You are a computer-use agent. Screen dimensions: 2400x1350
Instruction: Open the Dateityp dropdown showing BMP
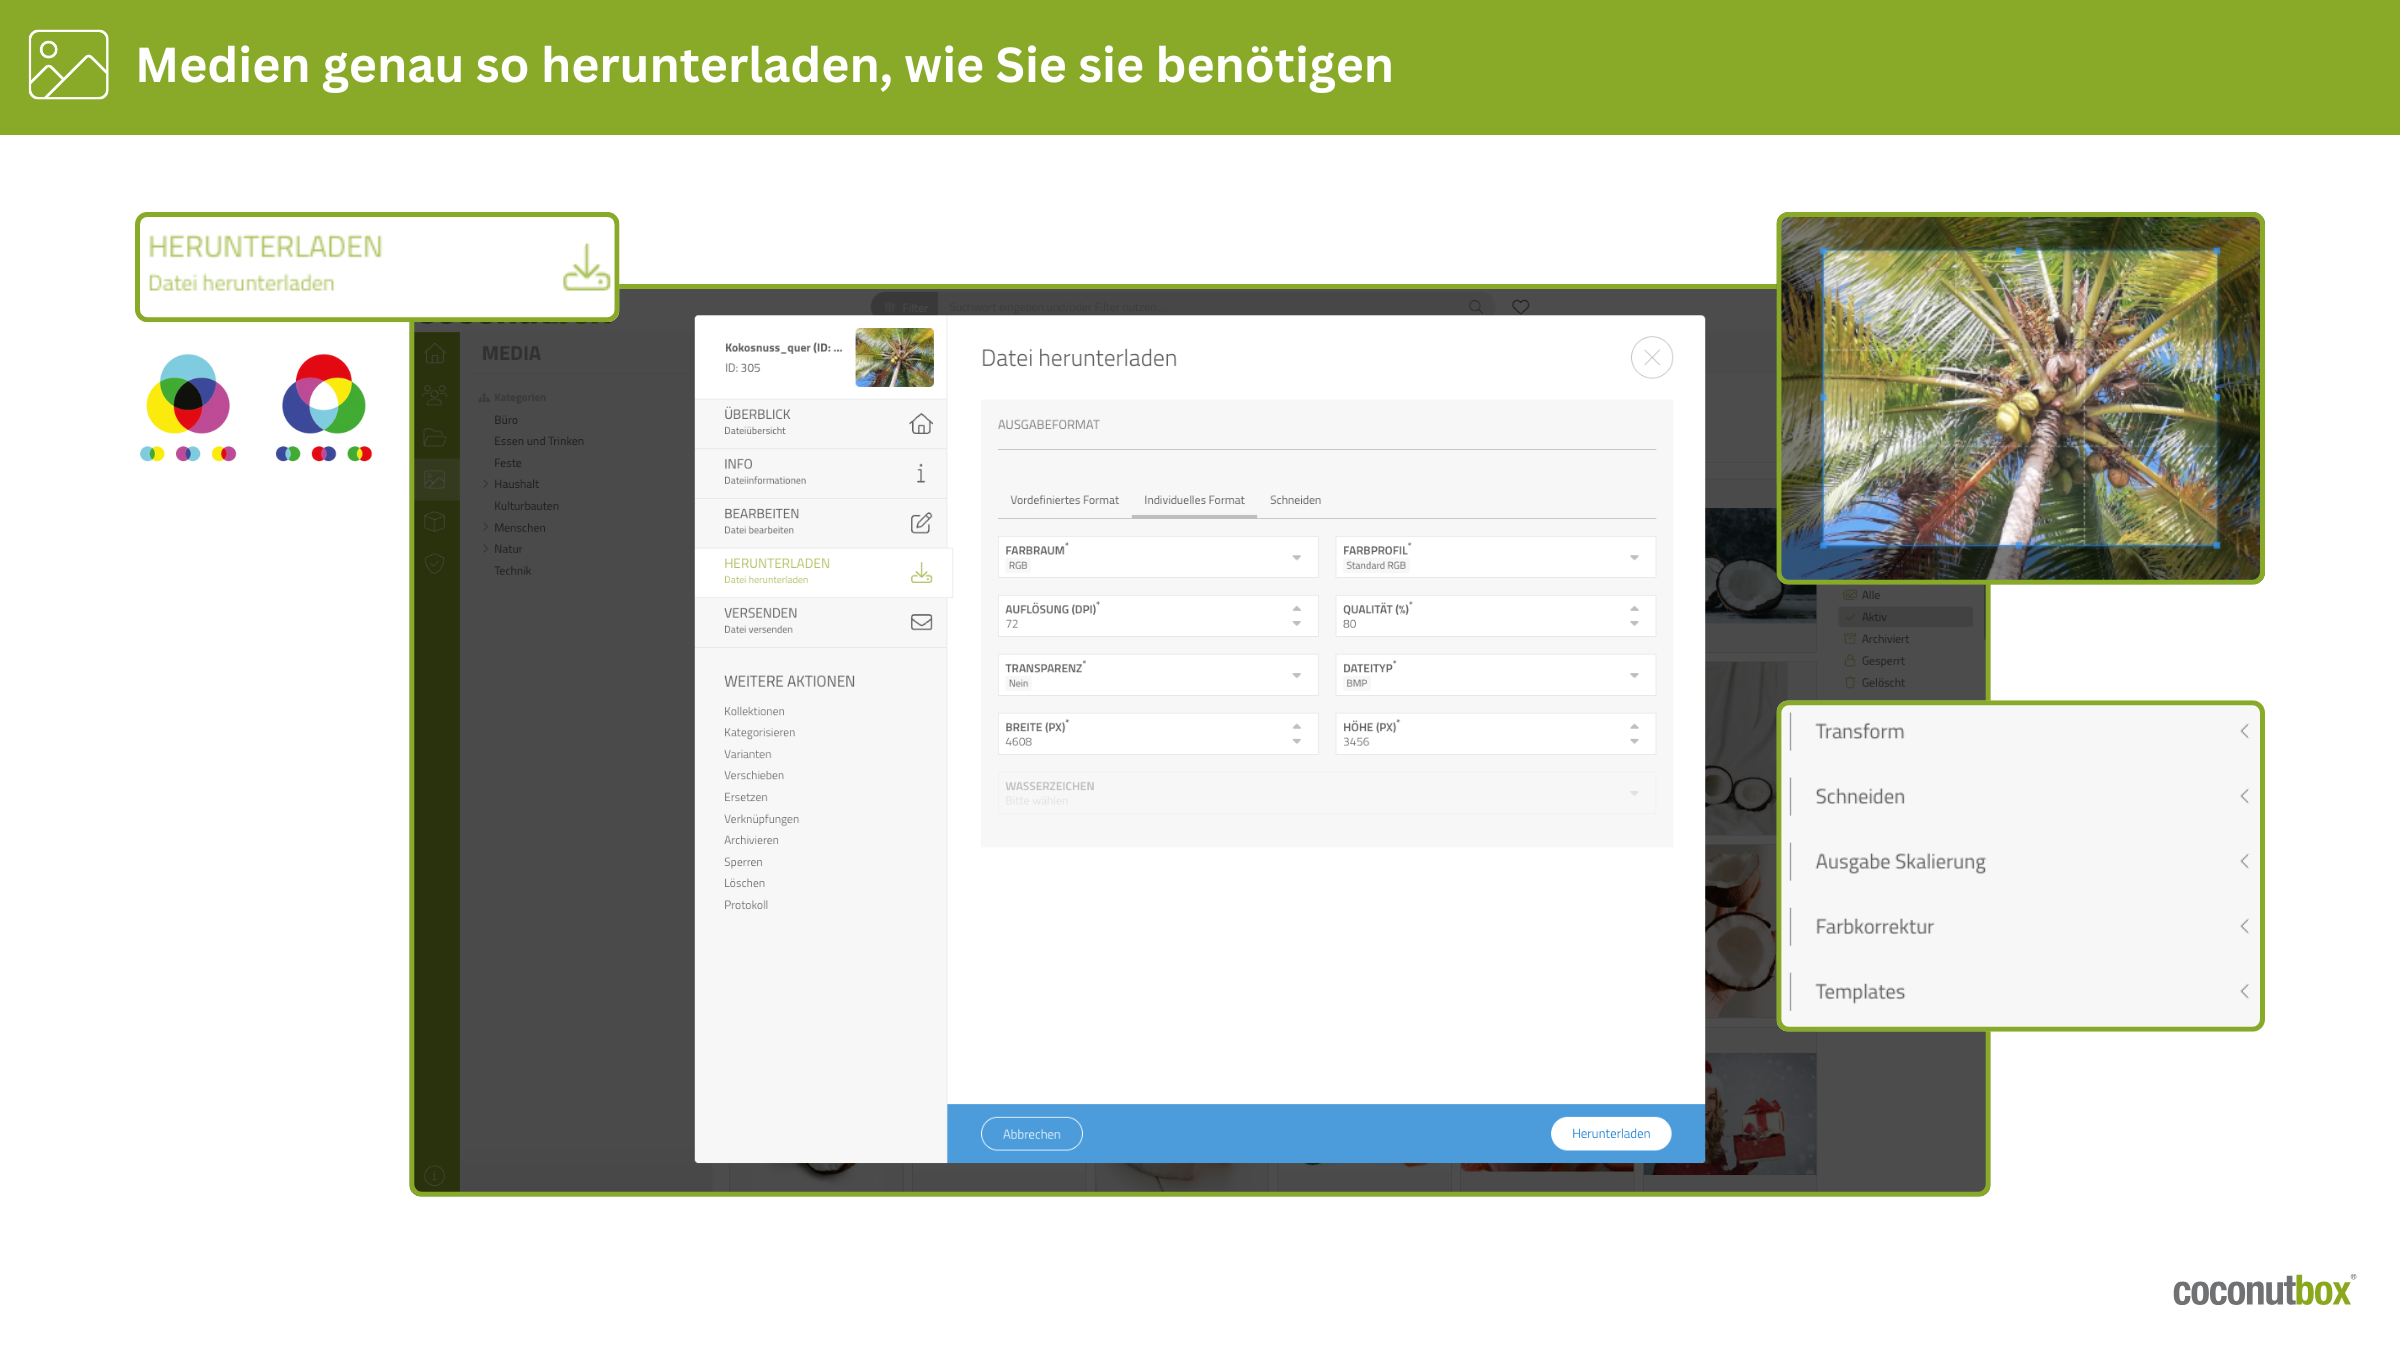pos(1634,674)
